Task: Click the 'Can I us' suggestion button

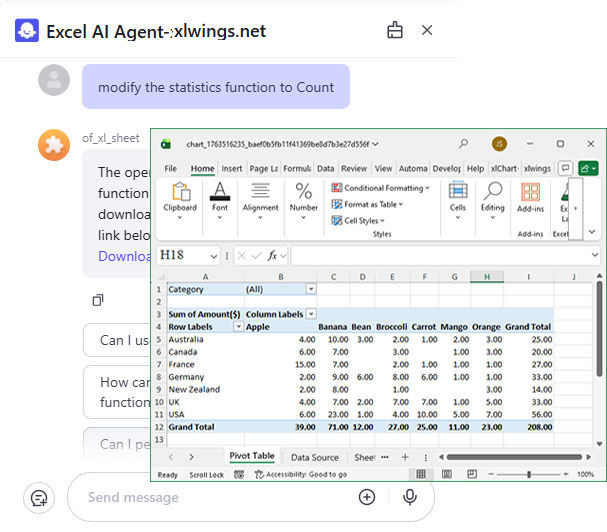Action: point(117,340)
